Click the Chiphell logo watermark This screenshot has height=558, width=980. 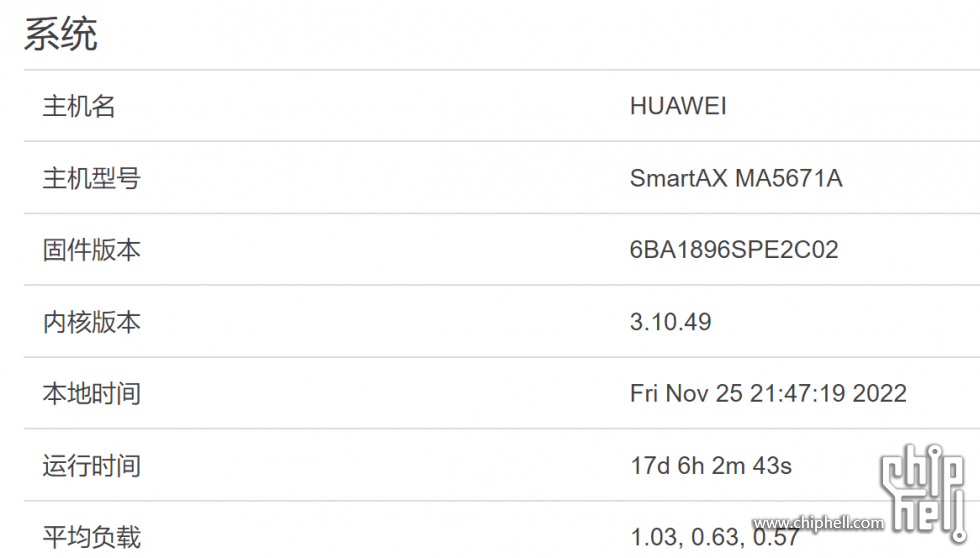[x=924, y=493]
